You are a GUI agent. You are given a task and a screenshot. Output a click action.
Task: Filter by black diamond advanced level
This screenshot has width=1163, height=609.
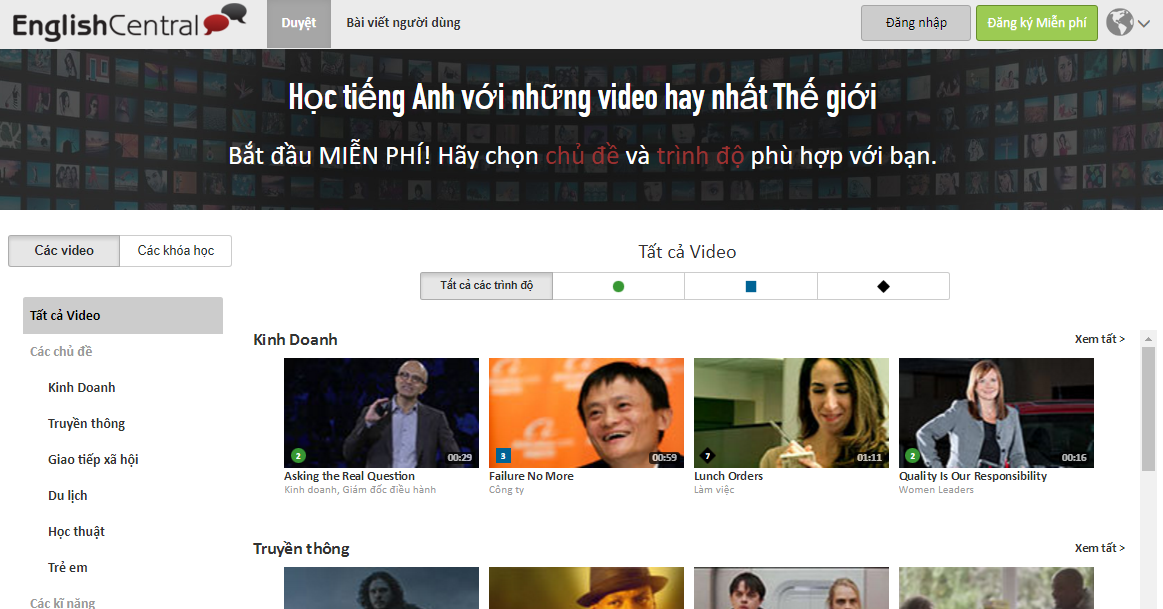[x=883, y=286]
